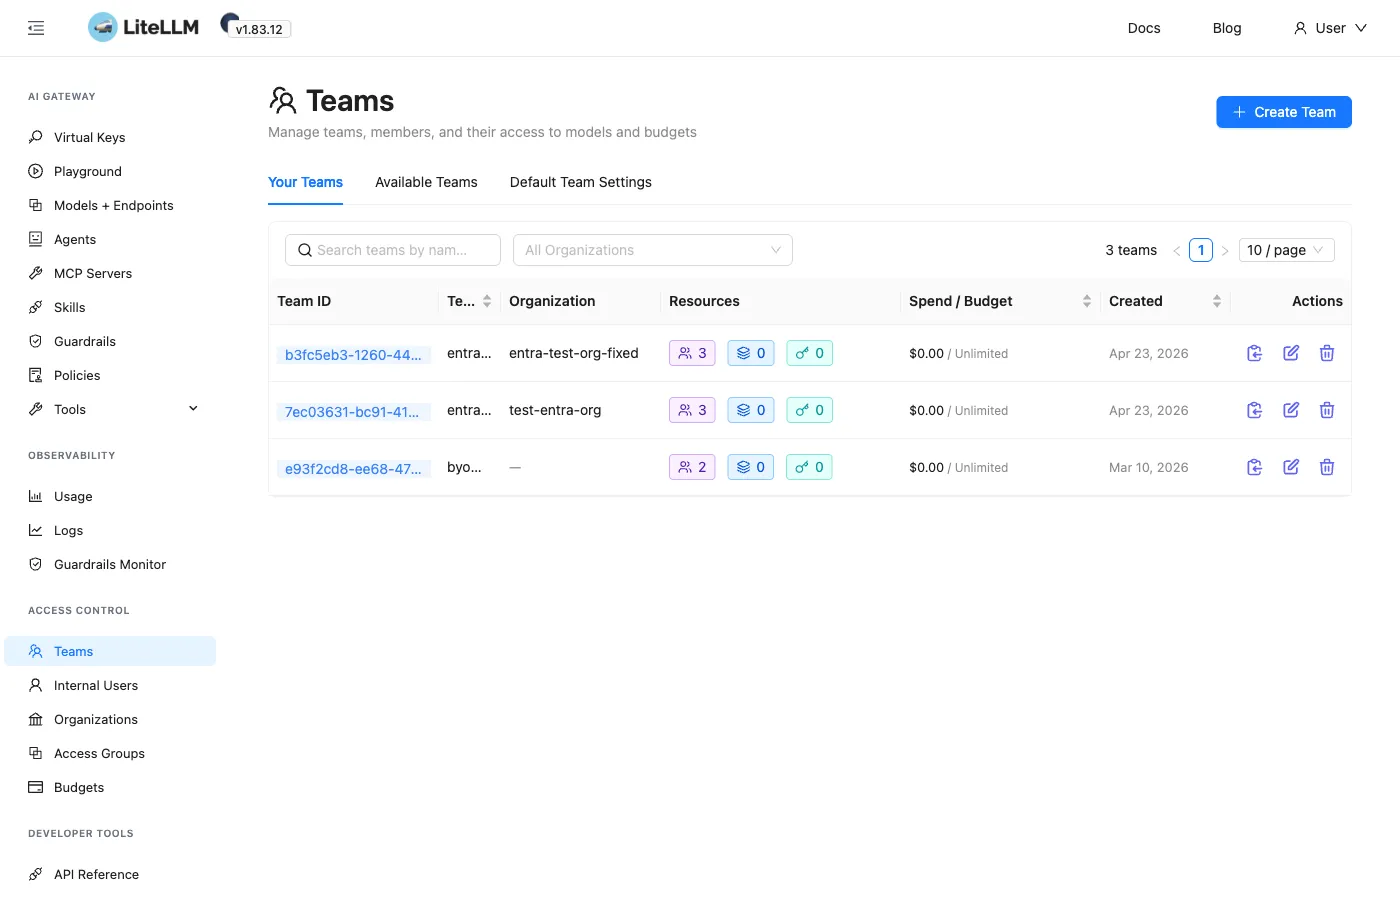Focus the Search teams by name field
The width and height of the screenshot is (1400, 900).
[x=393, y=250]
